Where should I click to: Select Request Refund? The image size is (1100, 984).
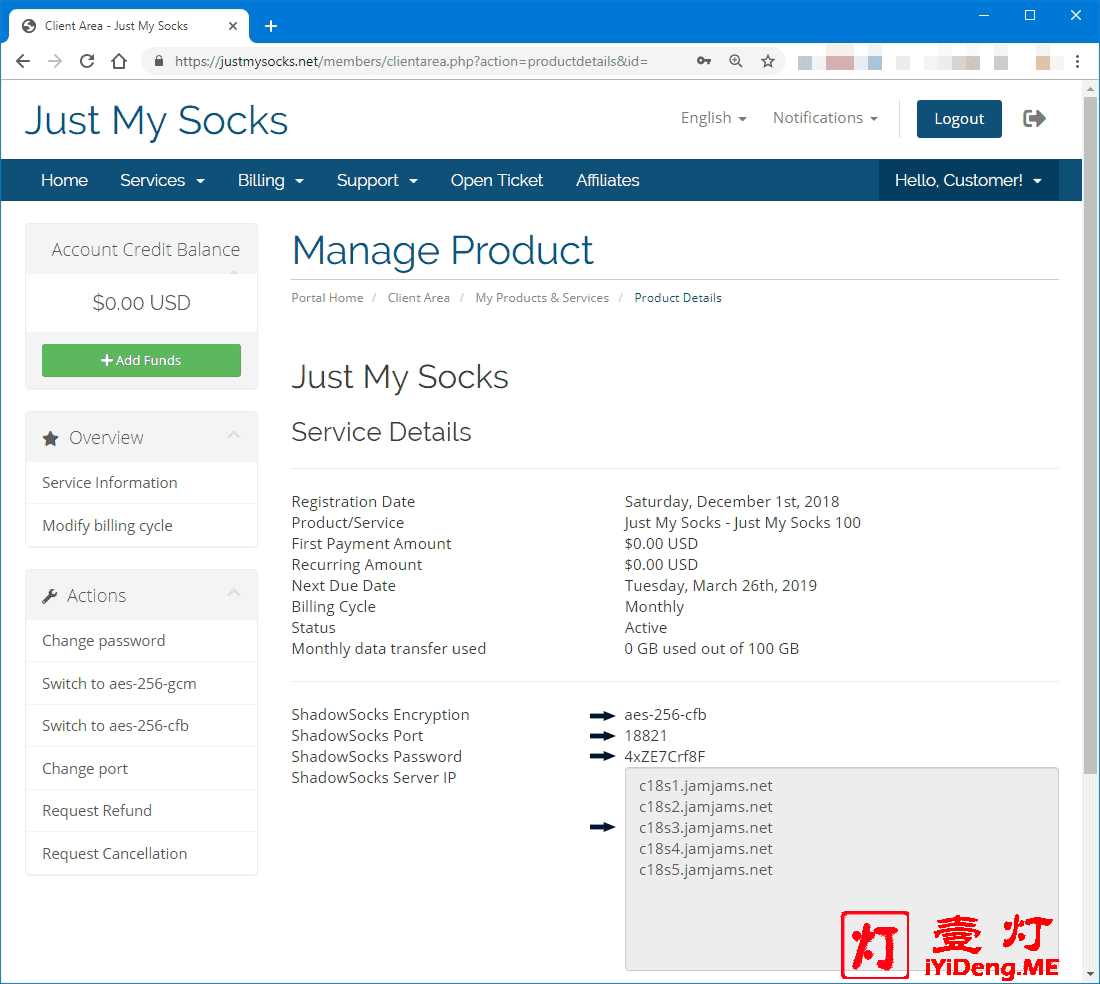(142, 810)
